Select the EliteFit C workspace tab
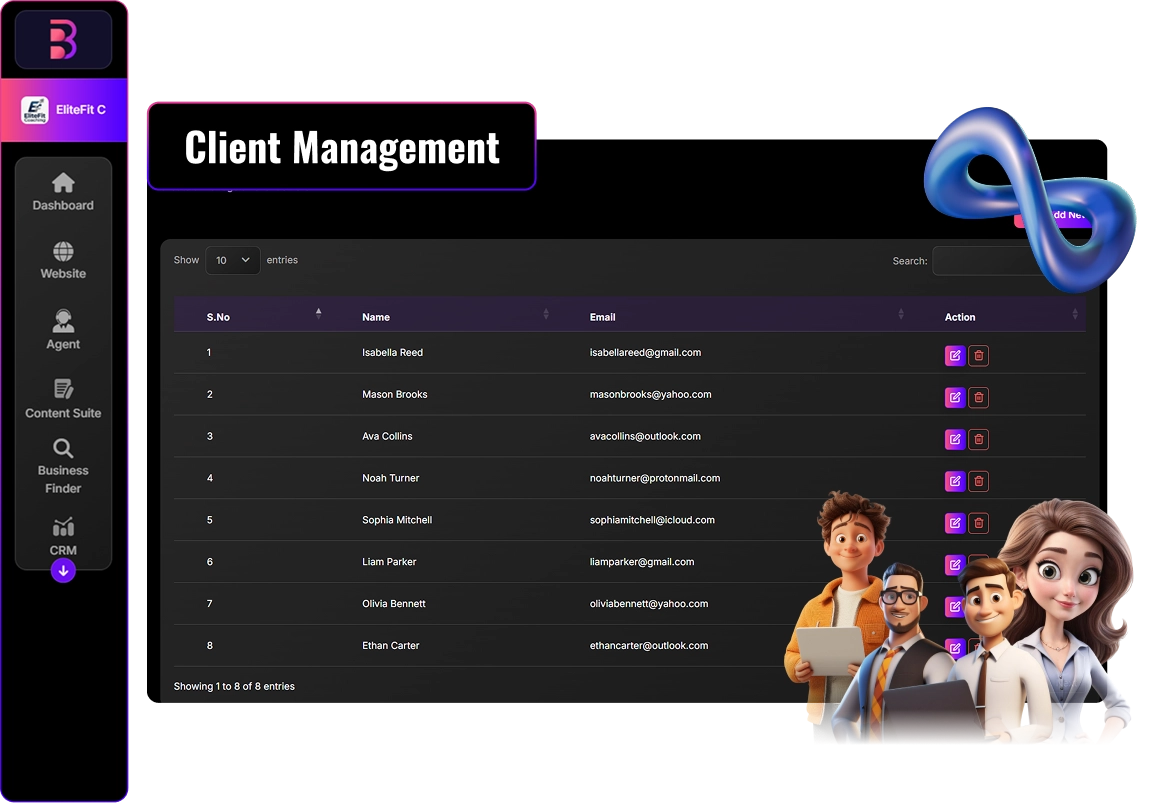Screen dimensions: 1170x803 [64, 110]
